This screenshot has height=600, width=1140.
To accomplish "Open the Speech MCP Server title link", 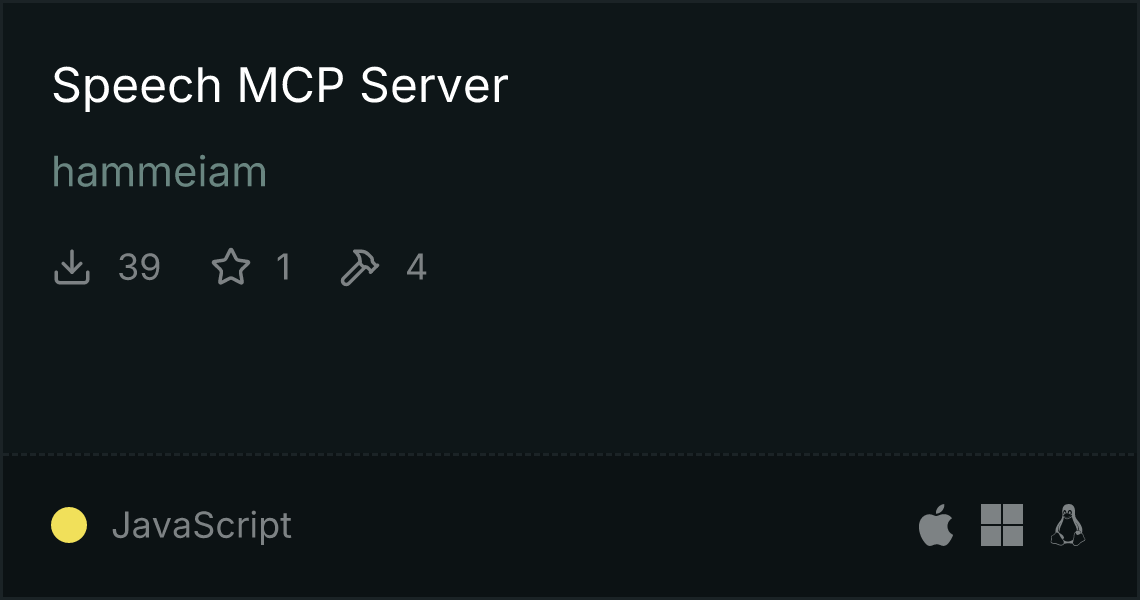I will tap(280, 86).
